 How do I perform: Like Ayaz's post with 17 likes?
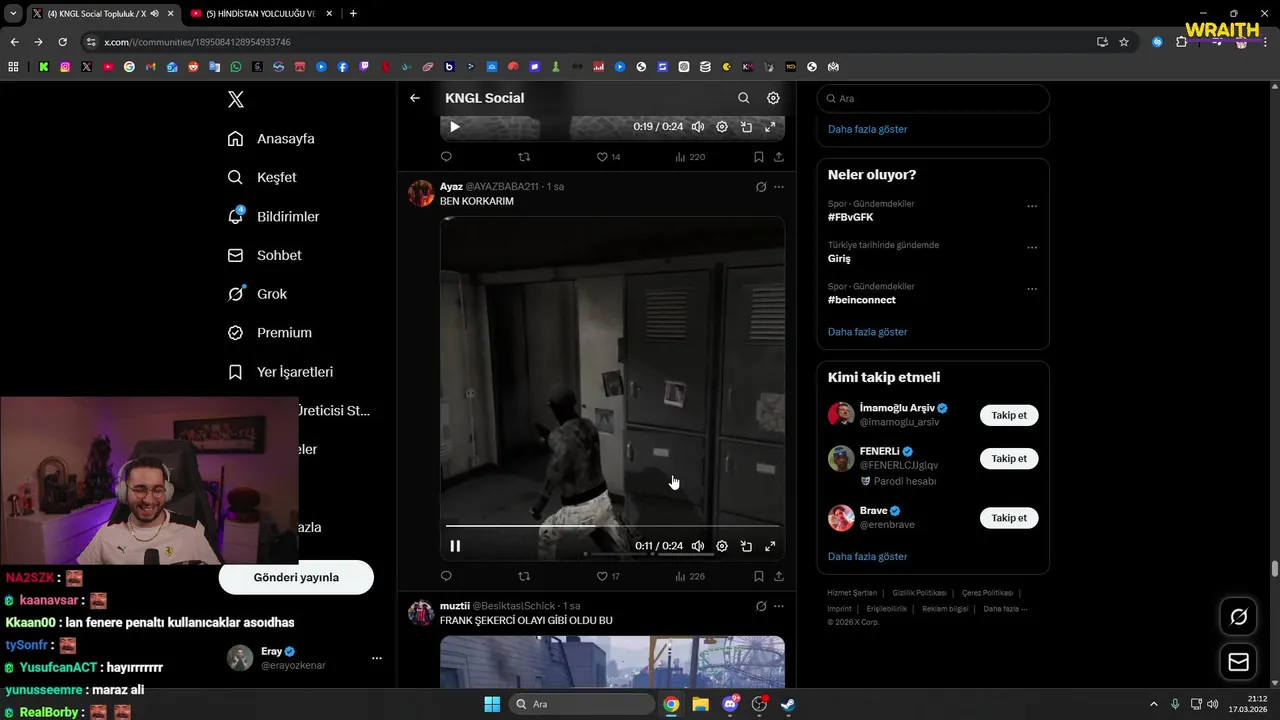tap(608, 576)
